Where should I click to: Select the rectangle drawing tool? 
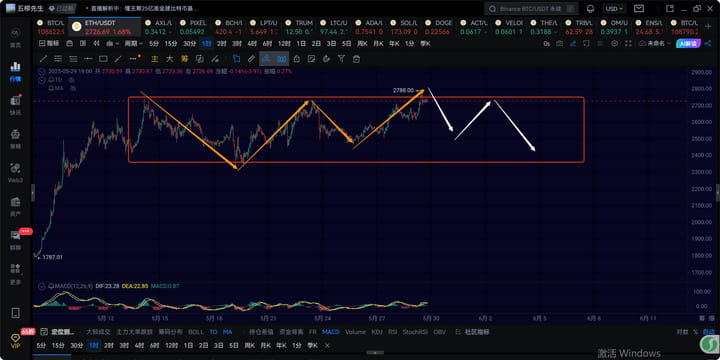pos(103,59)
